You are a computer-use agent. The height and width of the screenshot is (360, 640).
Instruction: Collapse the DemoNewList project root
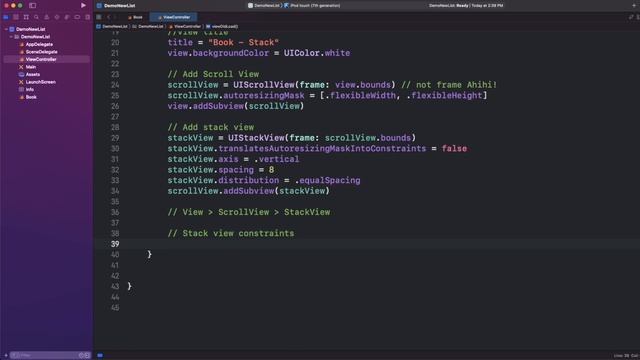(x=6, y=29)
